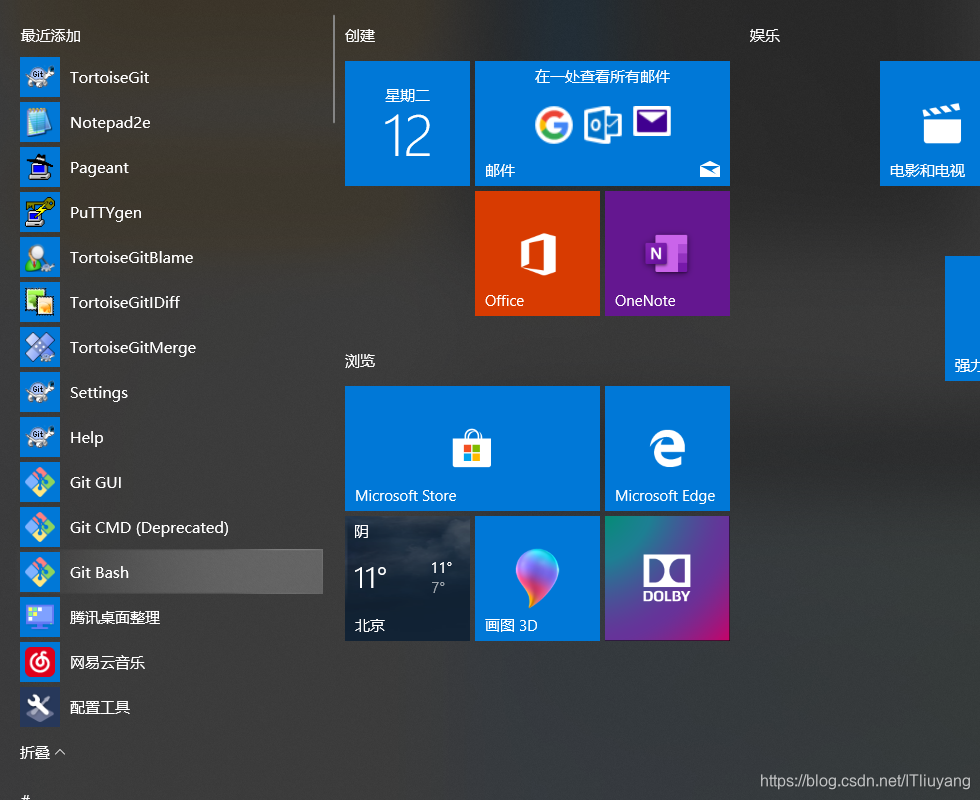Click the 创建 group heading
The width and height of the screenshot is (980, 800).
pyautogui.click(x=360, y=36)
